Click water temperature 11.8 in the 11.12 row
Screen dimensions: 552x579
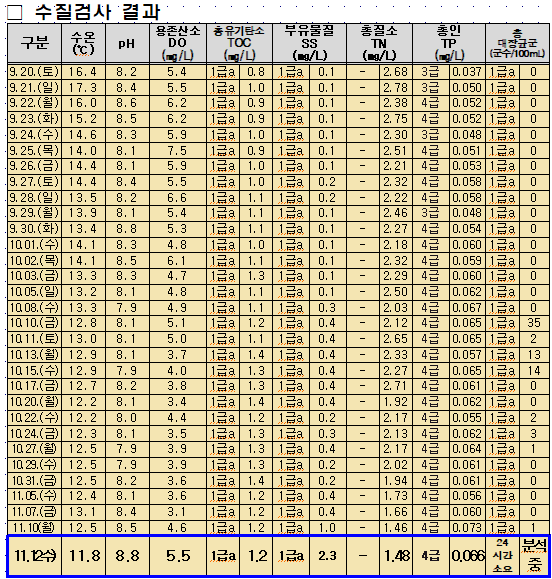83,556
